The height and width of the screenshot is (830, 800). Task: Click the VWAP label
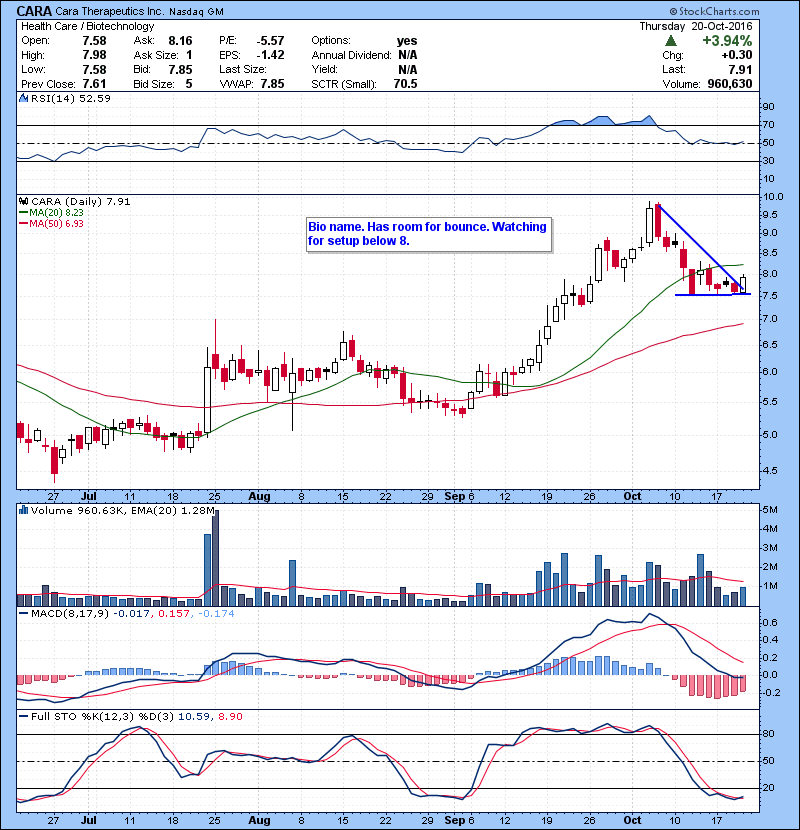point(236,84)
